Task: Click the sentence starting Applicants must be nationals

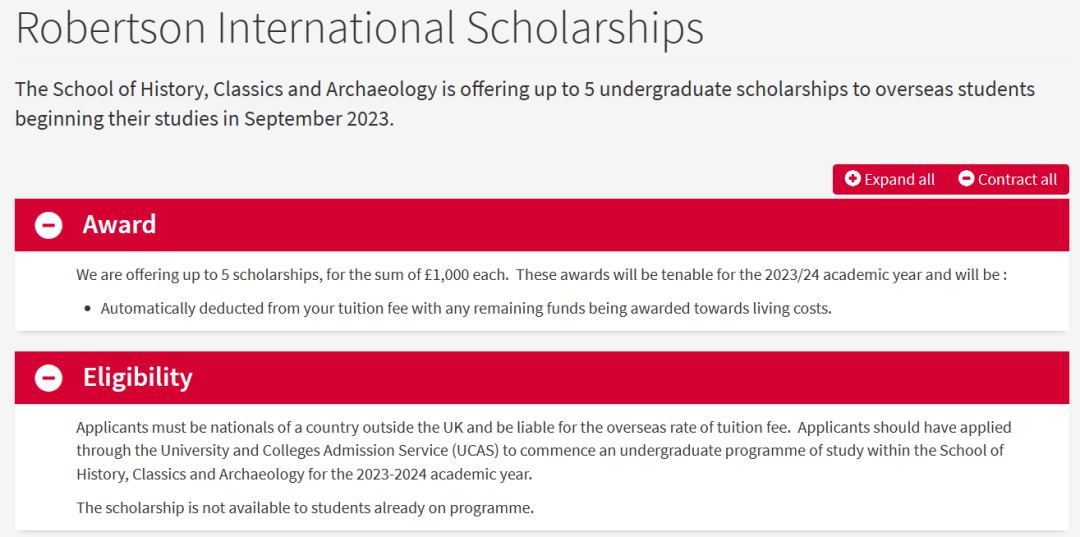Action: tap(434, 428)
